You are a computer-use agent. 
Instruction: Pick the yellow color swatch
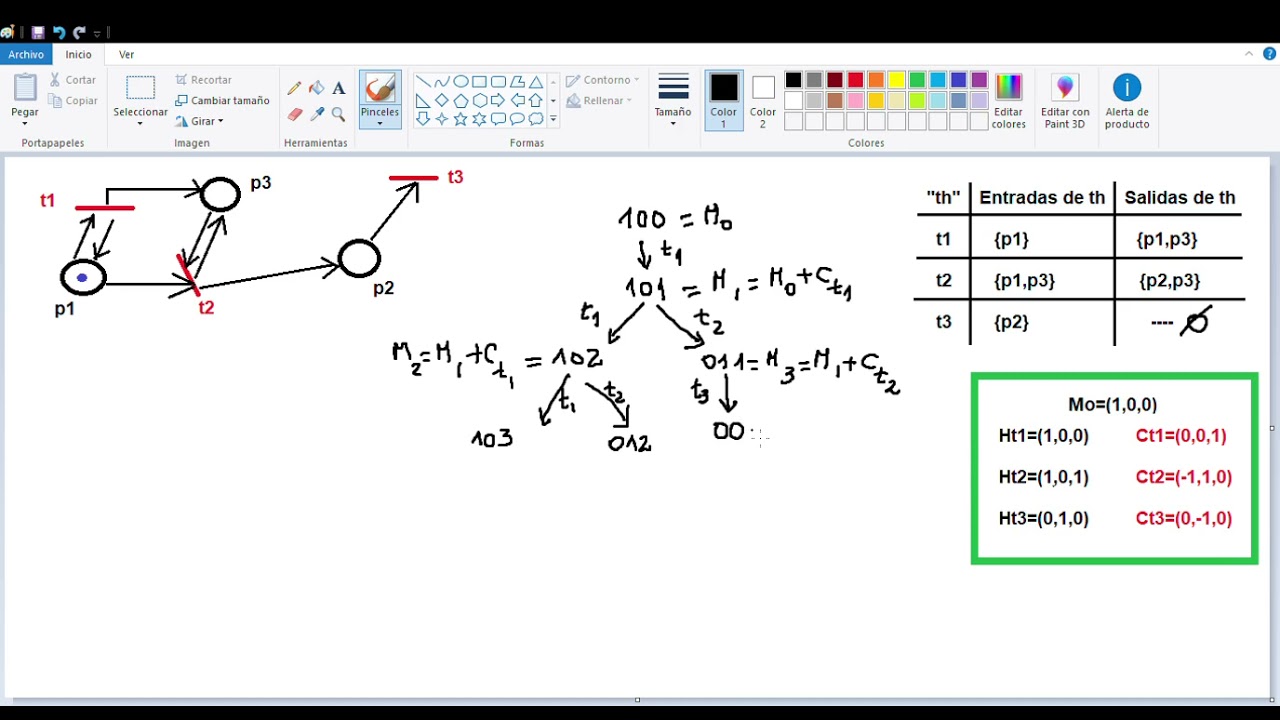(896, 80)
